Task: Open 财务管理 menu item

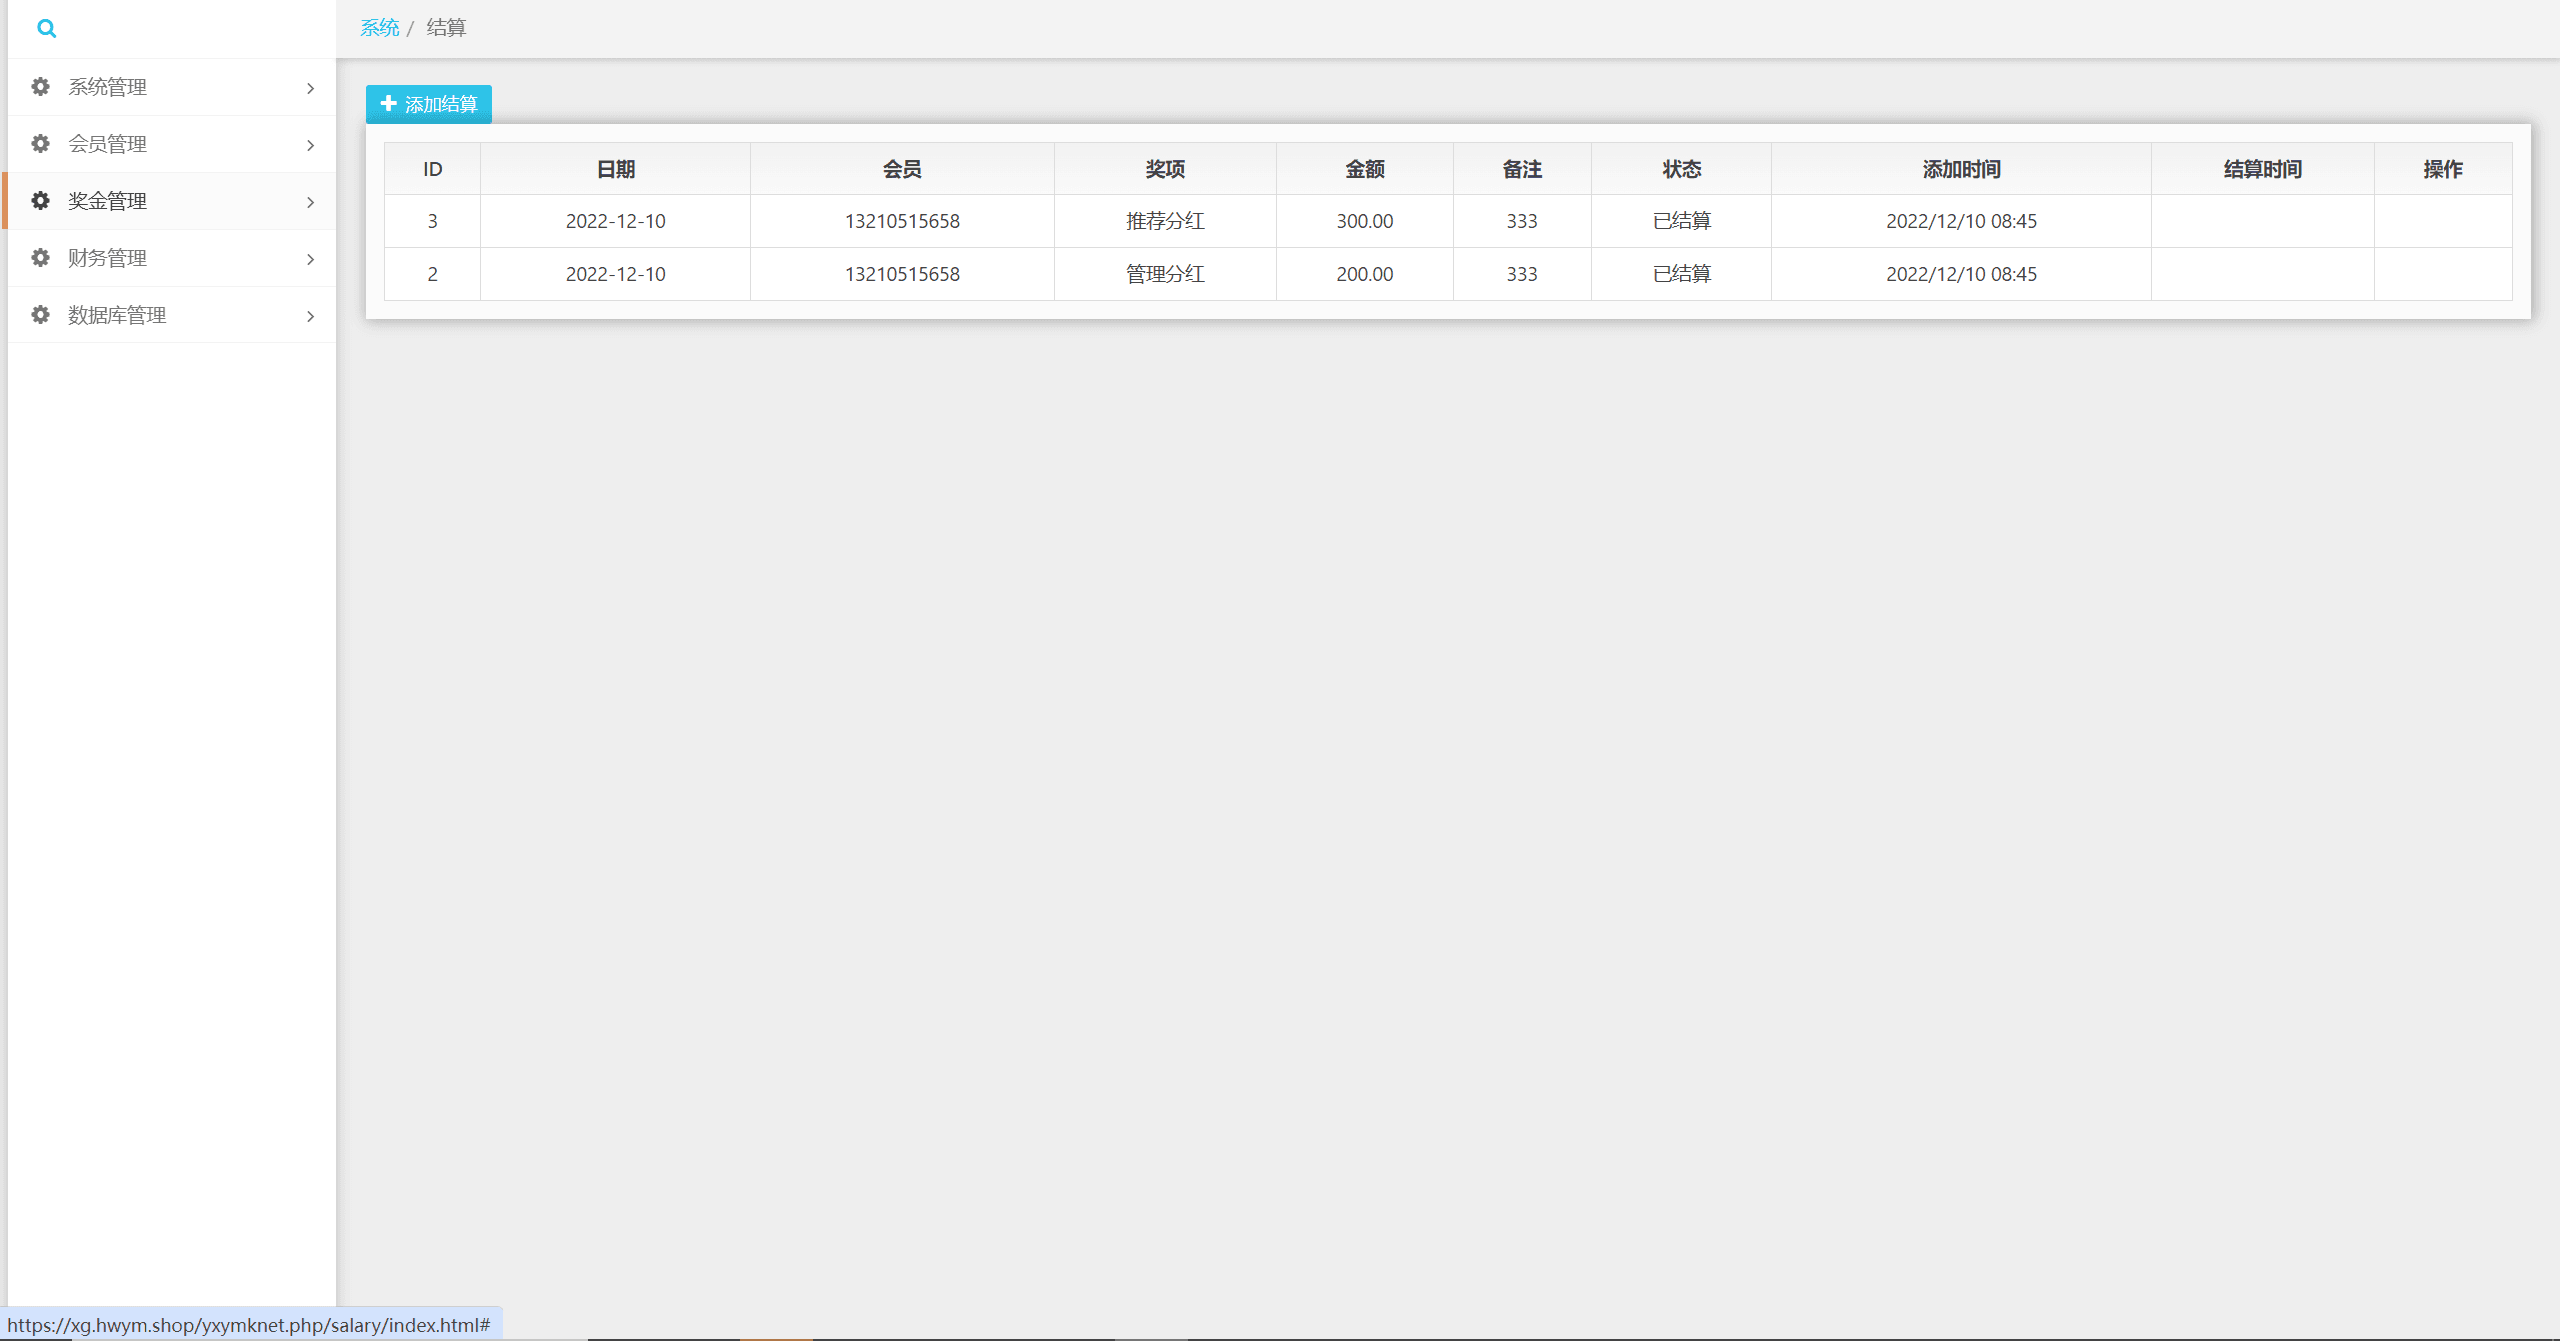Action: pos(108,258)
